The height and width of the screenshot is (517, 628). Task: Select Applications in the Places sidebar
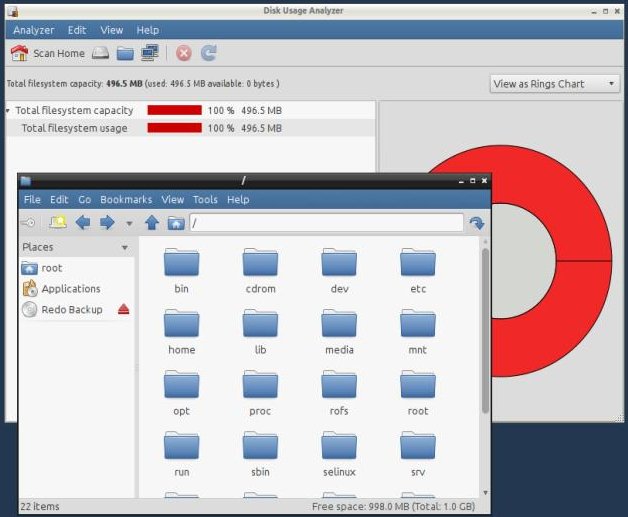[x=71, y=289]
